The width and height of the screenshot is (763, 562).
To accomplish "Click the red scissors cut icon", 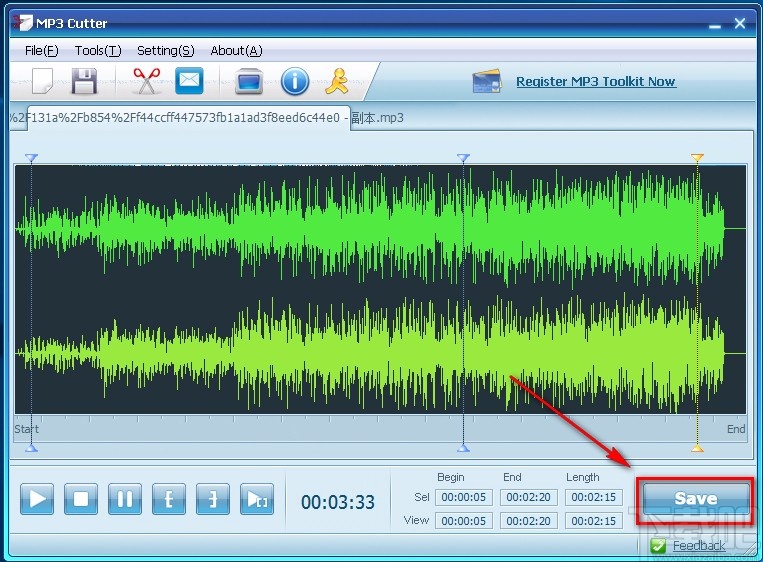I will pyautogui.click(x=146, y=81).
